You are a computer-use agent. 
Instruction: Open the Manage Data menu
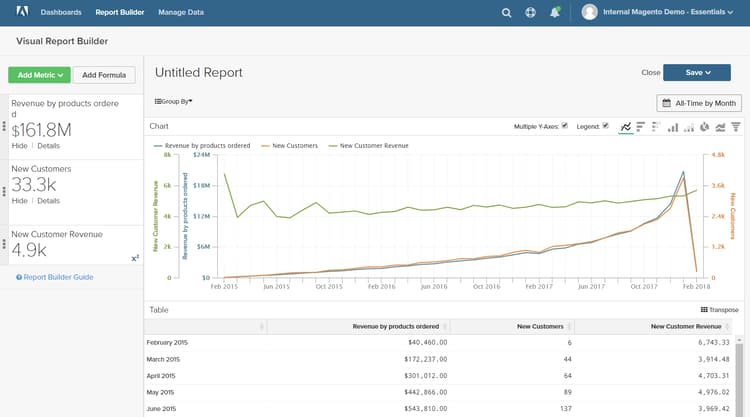tap(181, 13)
